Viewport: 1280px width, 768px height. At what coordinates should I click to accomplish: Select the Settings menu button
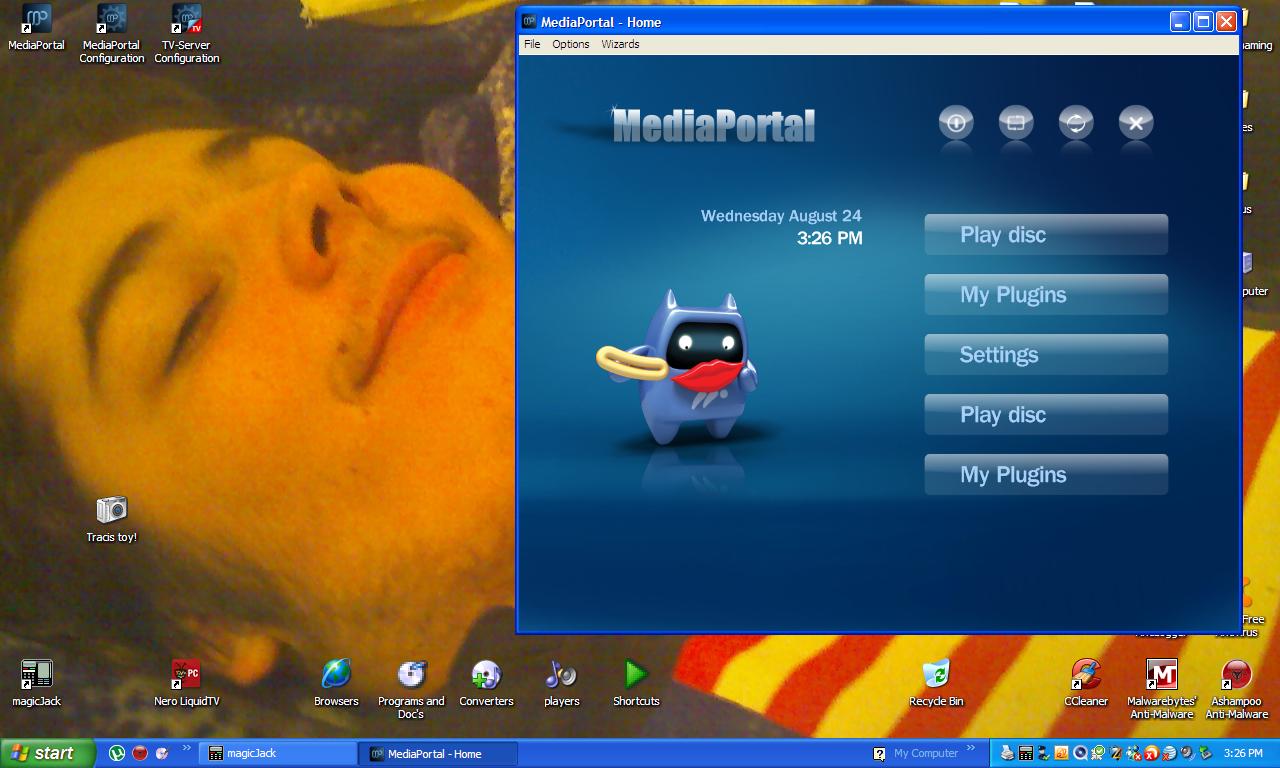1046,355
